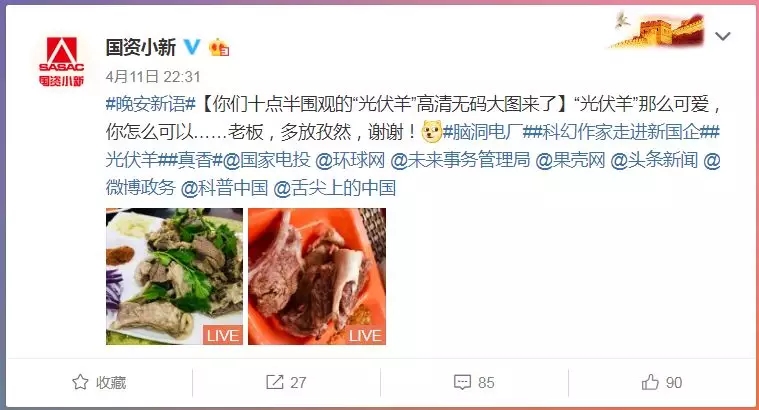Open the @果壳网 mention link
The height and width of the screenshot is (410, 759).
pyautogui.click(x=570, y=160)
